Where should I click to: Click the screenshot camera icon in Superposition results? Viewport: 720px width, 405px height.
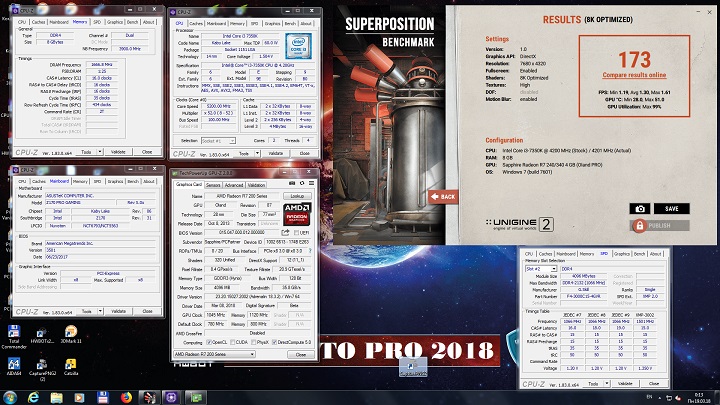pos(640,208)
